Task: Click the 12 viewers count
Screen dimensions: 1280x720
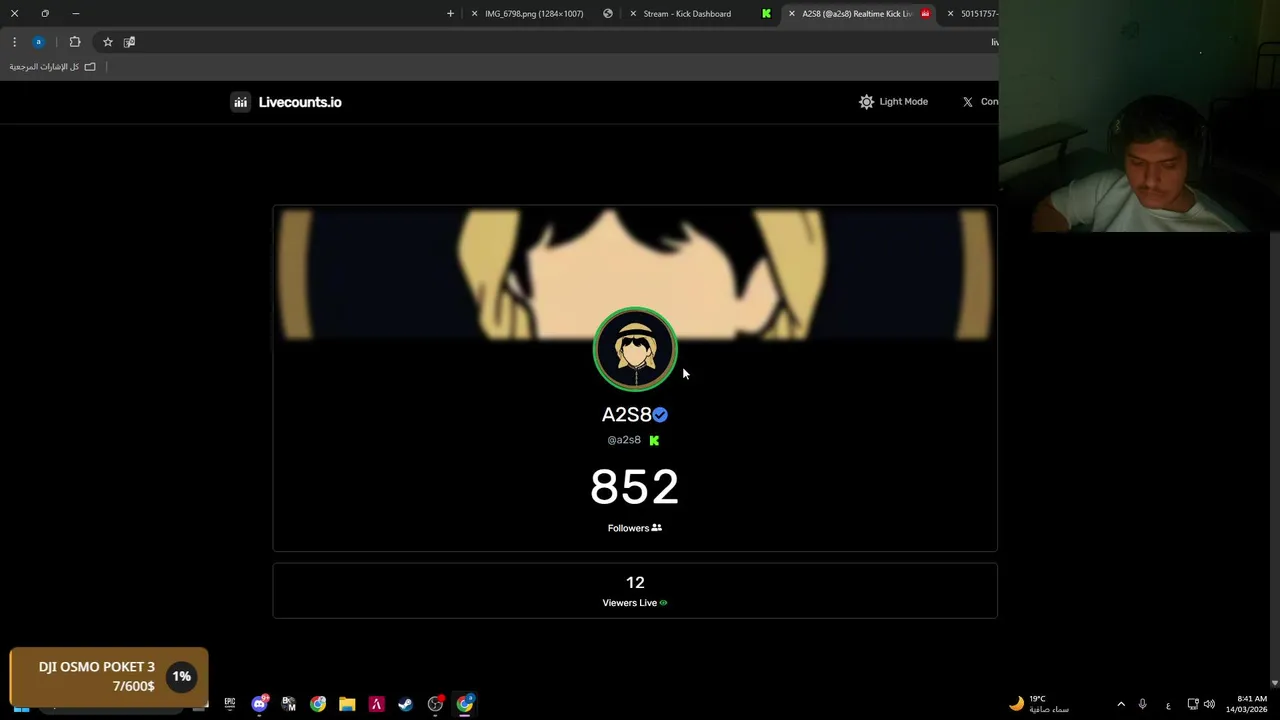Action: tap(635, 582)
